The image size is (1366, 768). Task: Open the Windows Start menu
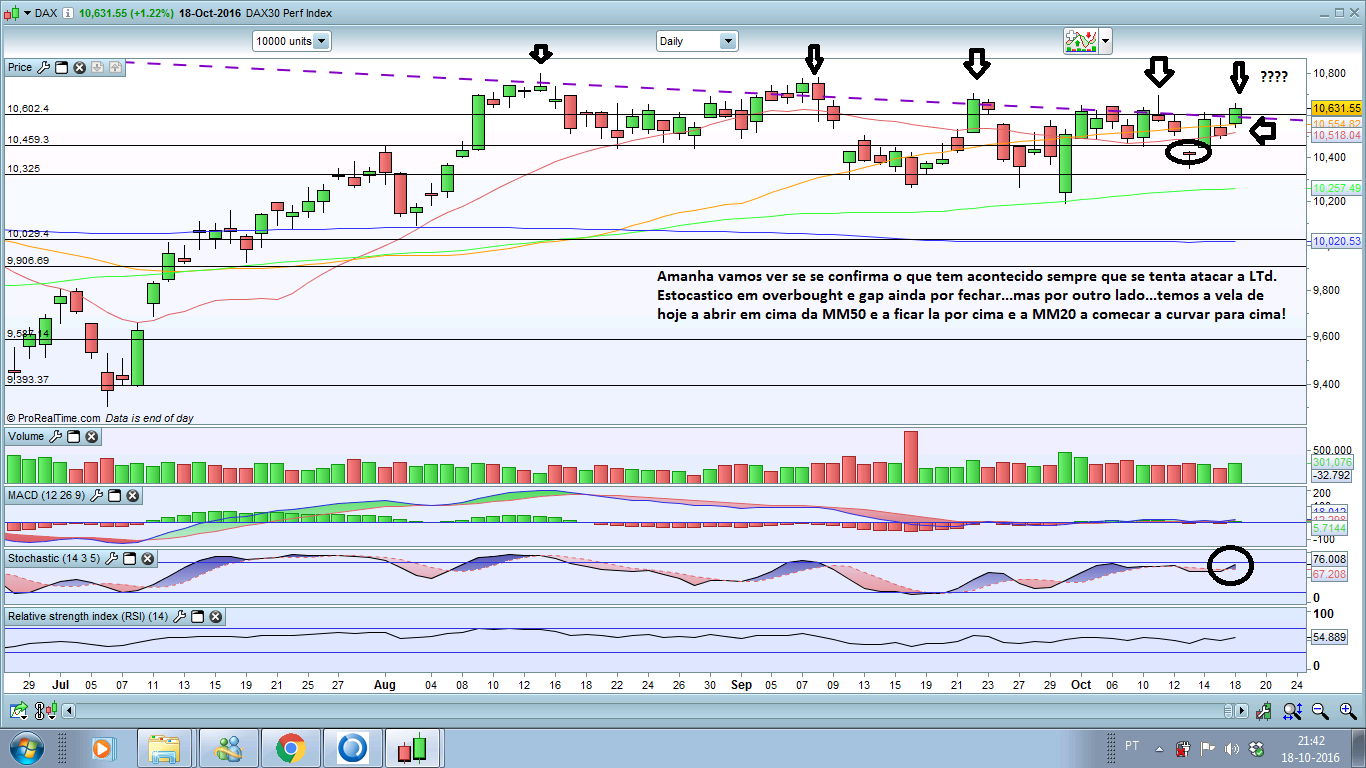point(27,748)
